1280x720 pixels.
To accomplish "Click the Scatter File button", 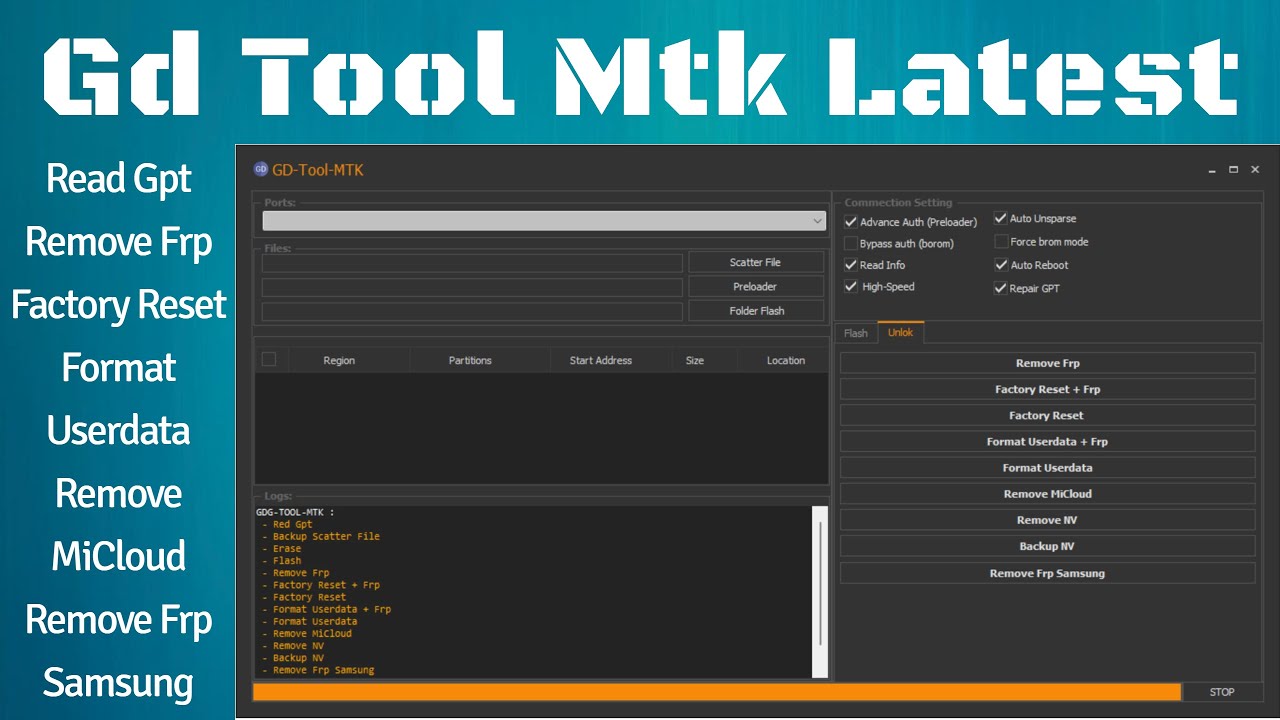I will click(756, 262).
